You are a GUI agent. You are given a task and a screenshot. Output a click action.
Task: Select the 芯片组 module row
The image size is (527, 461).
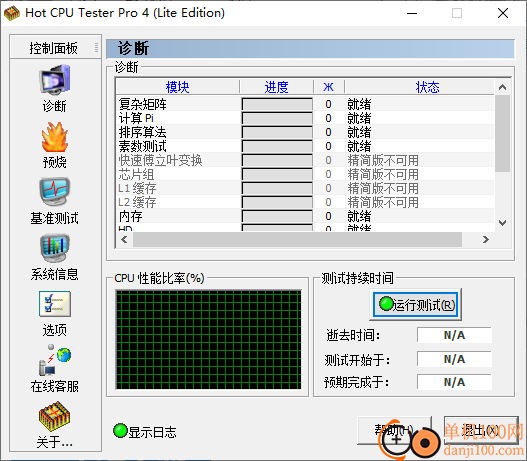(x=305, y=174)
